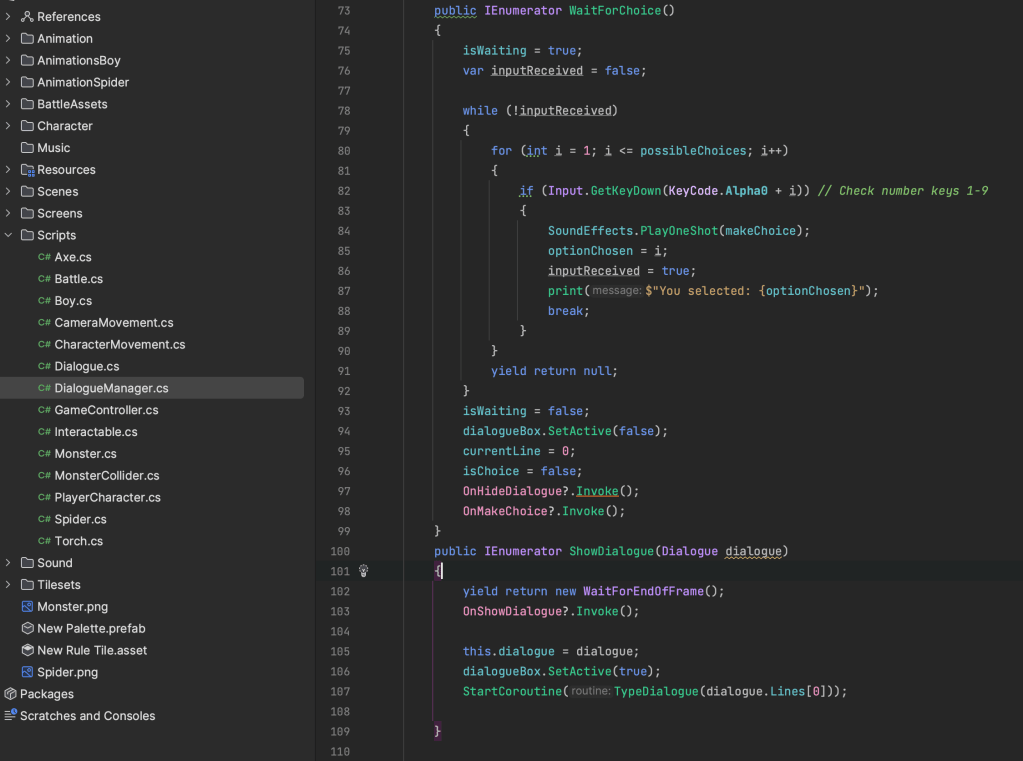
Task: Click the lightbulb quick-fix icon on line 101
Action: (364, 571)
